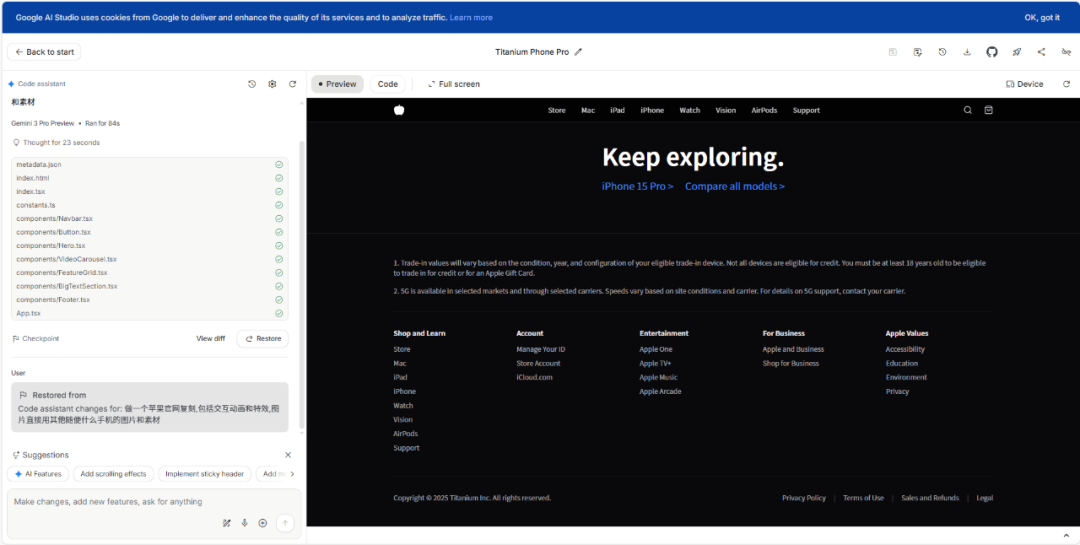Click the pencil icon beside Titanium Phone Pro
This screenshot has width=1080, height=545.
click(578, 52)
